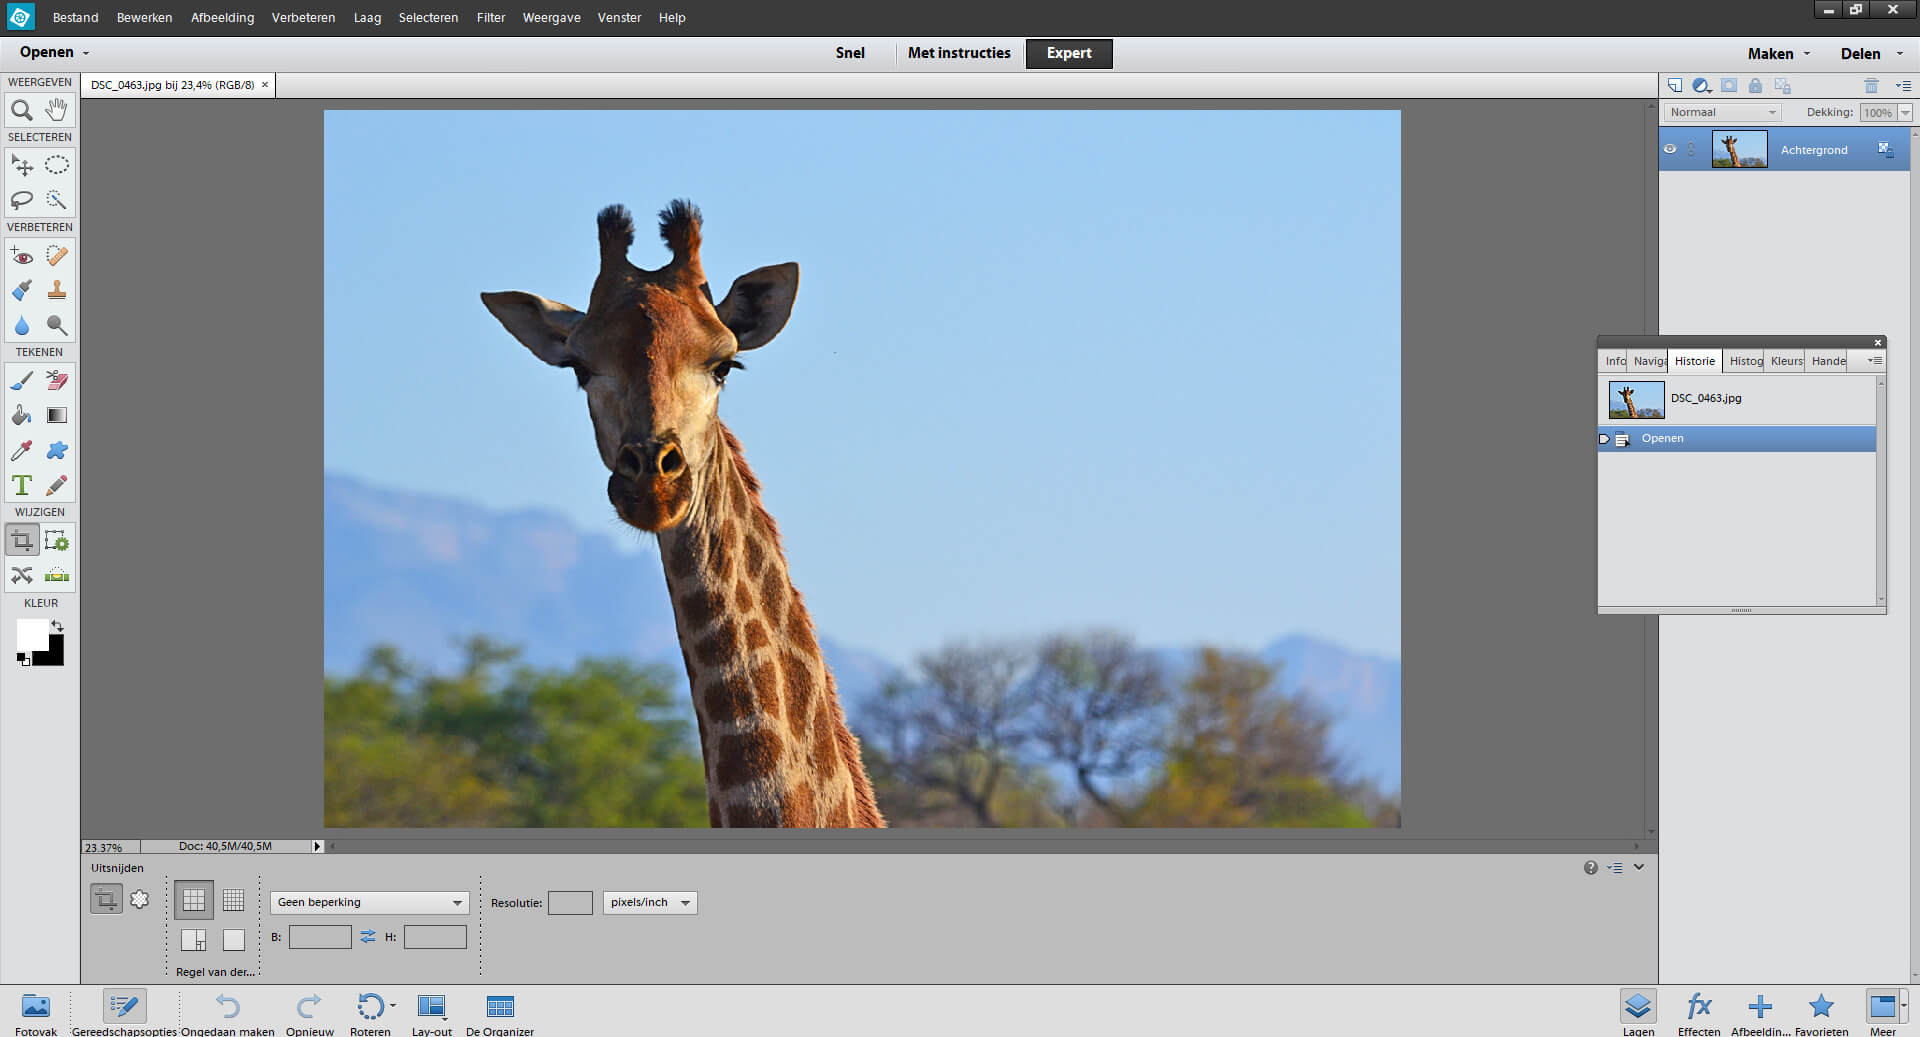Viewport: 1920px width, 1037px height.
Task: Click Ongedaan maken to undo
Action: 228,1007
